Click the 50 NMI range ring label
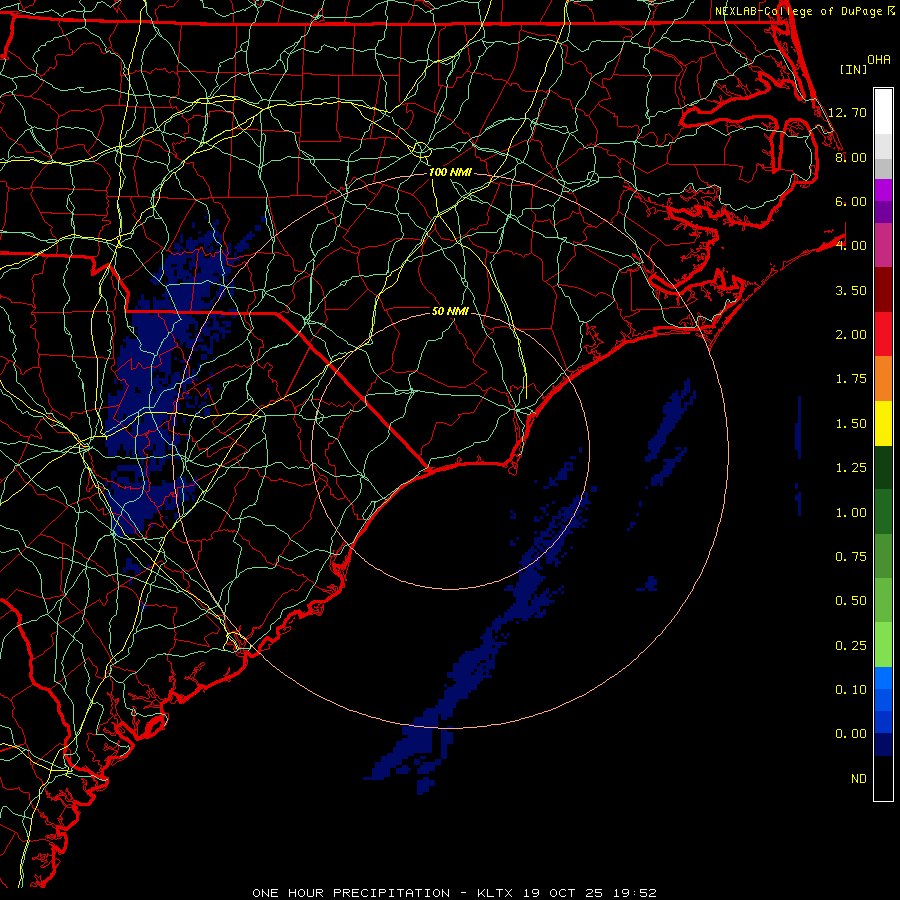 click(x=450, y=311)
